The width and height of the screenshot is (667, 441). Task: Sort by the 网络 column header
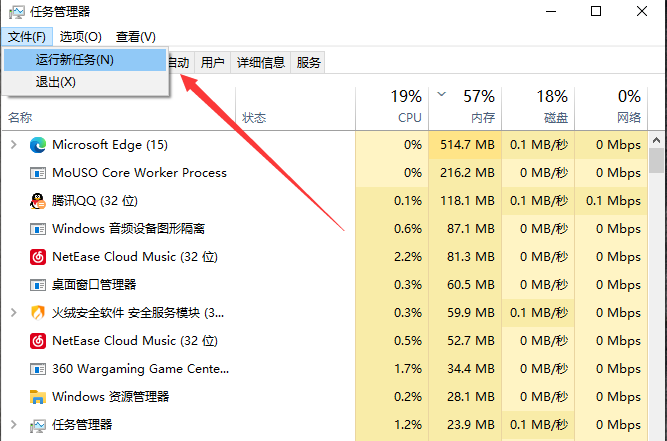click(x=611, y=108)
